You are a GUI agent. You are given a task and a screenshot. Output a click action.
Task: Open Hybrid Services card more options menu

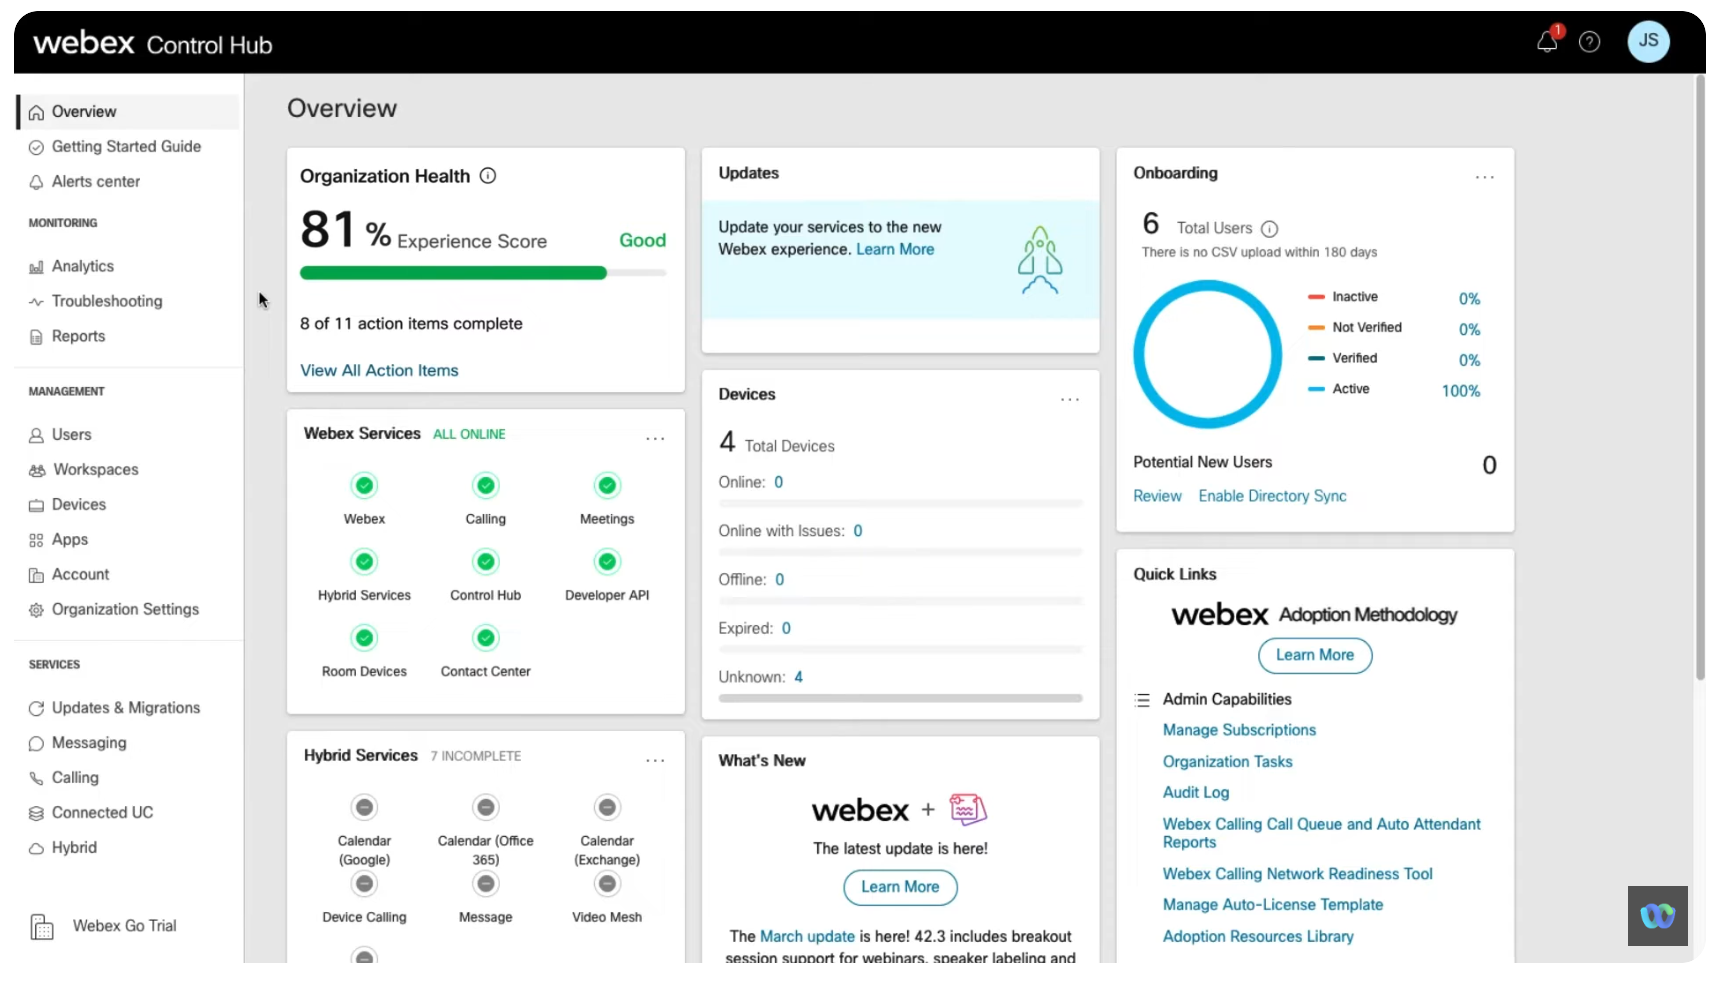655,760
